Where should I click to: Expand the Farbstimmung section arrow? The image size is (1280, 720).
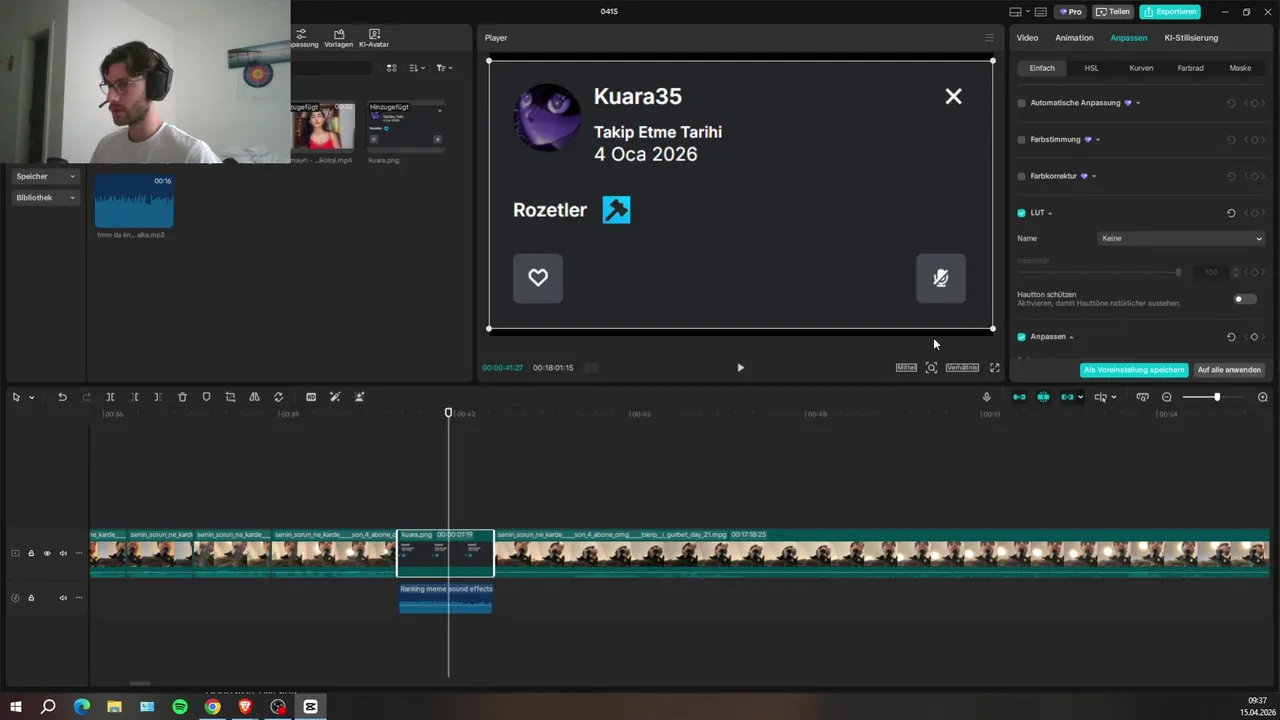coord(1098,140)
